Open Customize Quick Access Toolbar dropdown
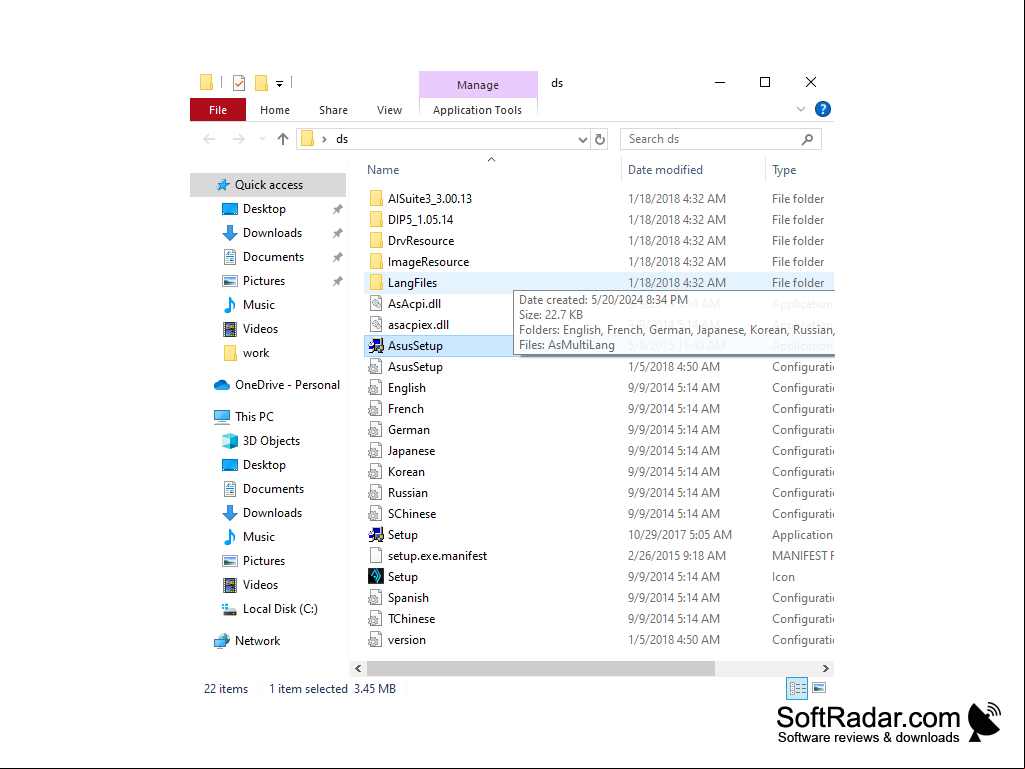The width and height of the screenshot is (1025, 769). click(279, 83)
